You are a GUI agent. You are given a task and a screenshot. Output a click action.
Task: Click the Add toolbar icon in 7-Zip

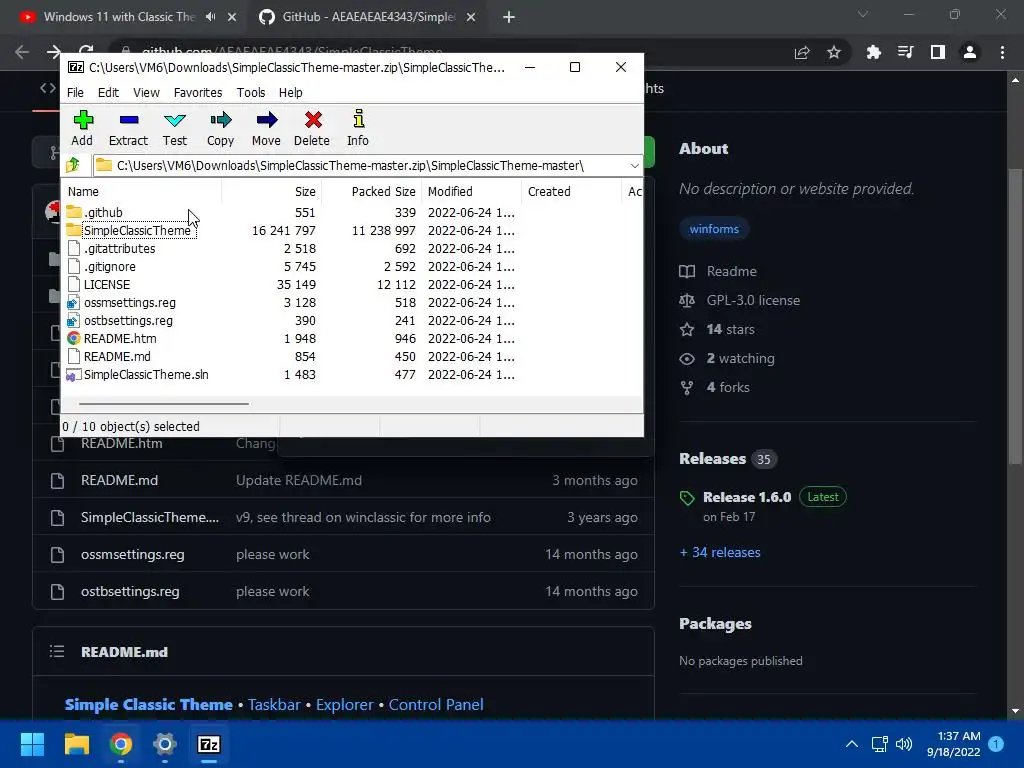pos(82,128)
